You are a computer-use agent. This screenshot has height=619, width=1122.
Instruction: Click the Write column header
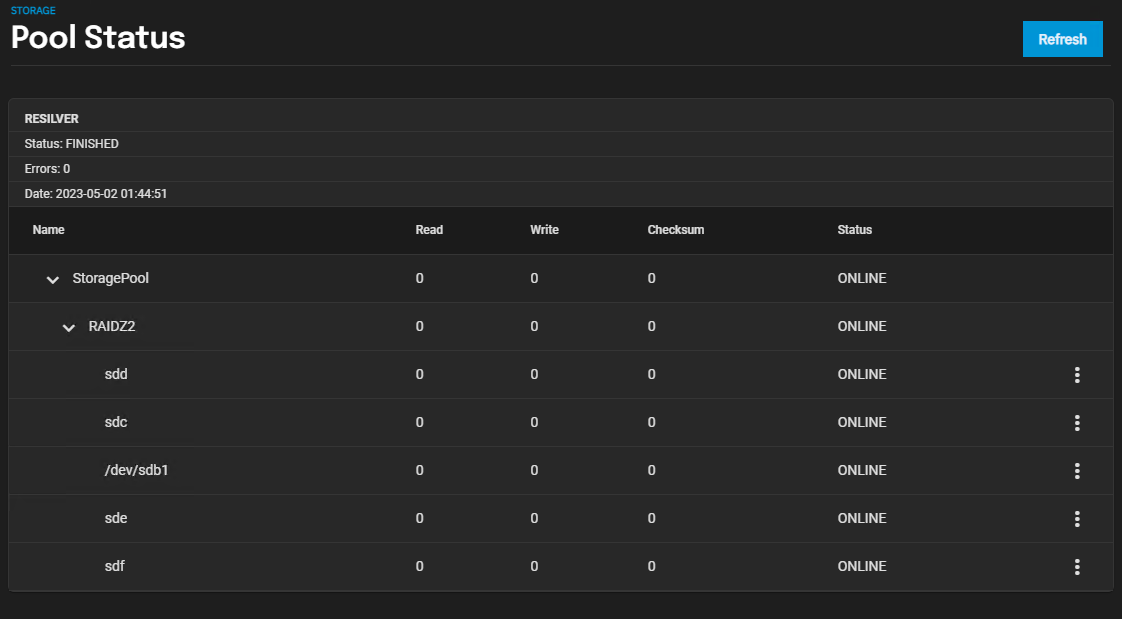click(x=545, y=230)
